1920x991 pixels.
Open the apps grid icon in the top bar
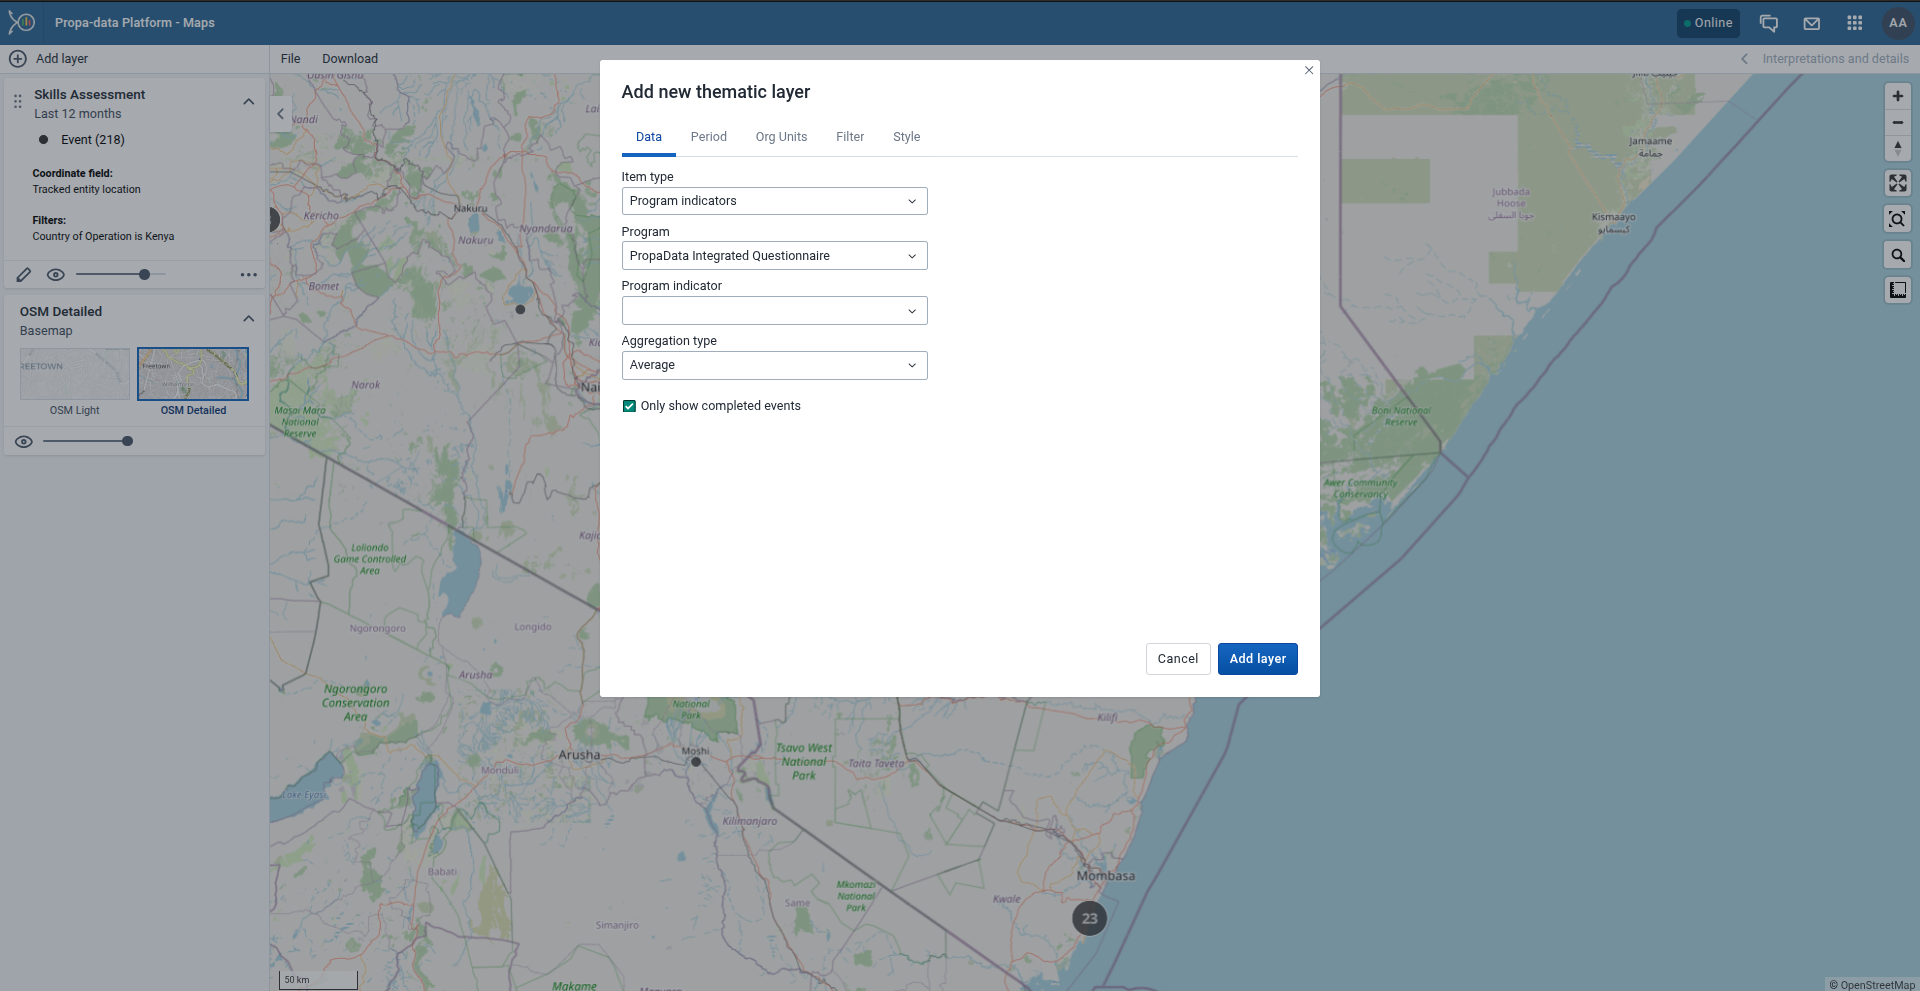pos(1854,22)
